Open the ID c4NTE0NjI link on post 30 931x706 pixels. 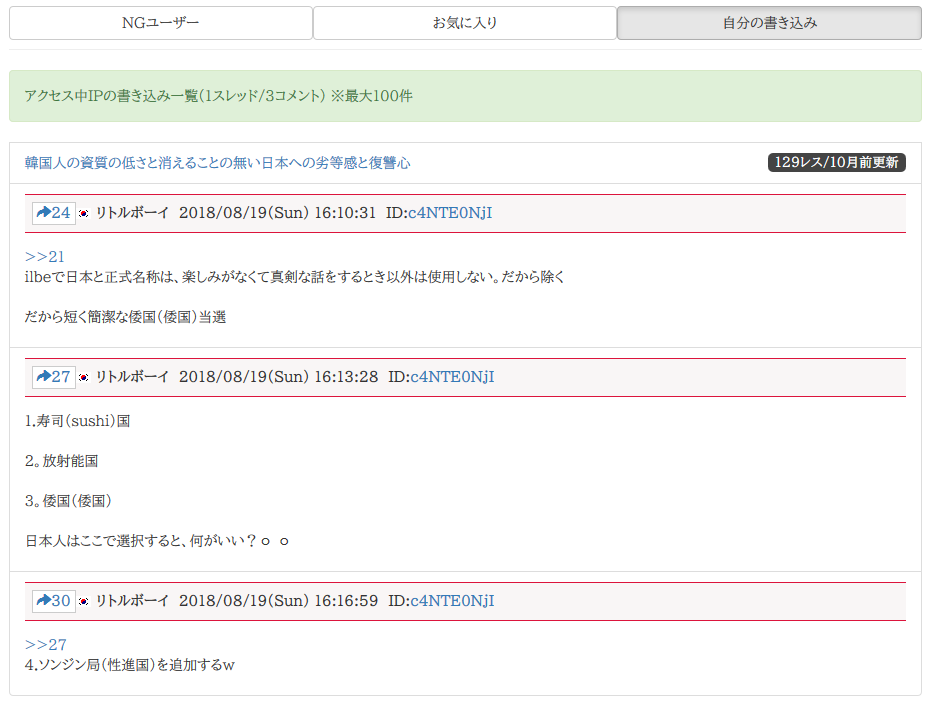click(x=452, y=601)
